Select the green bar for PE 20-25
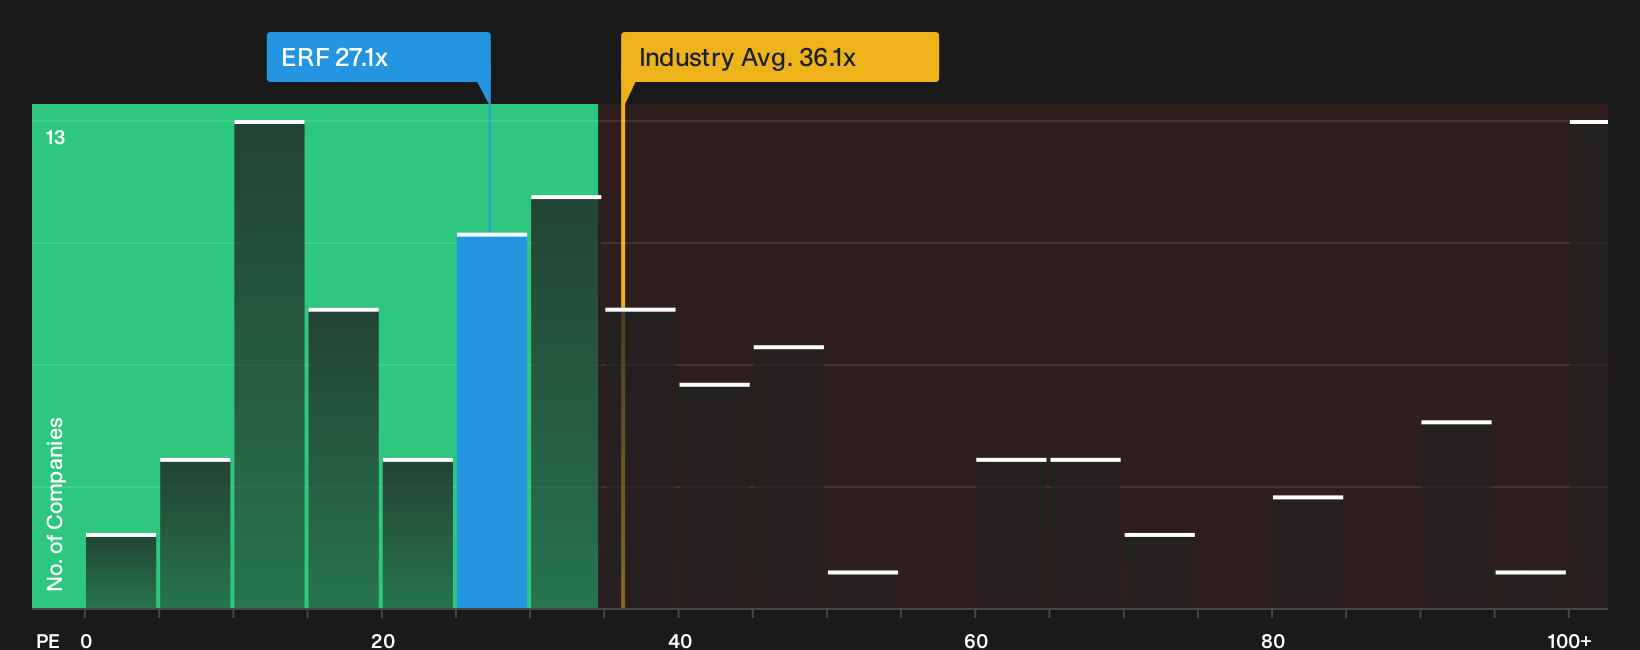Screen dimensions: 1640x650 tap(418, 533)
